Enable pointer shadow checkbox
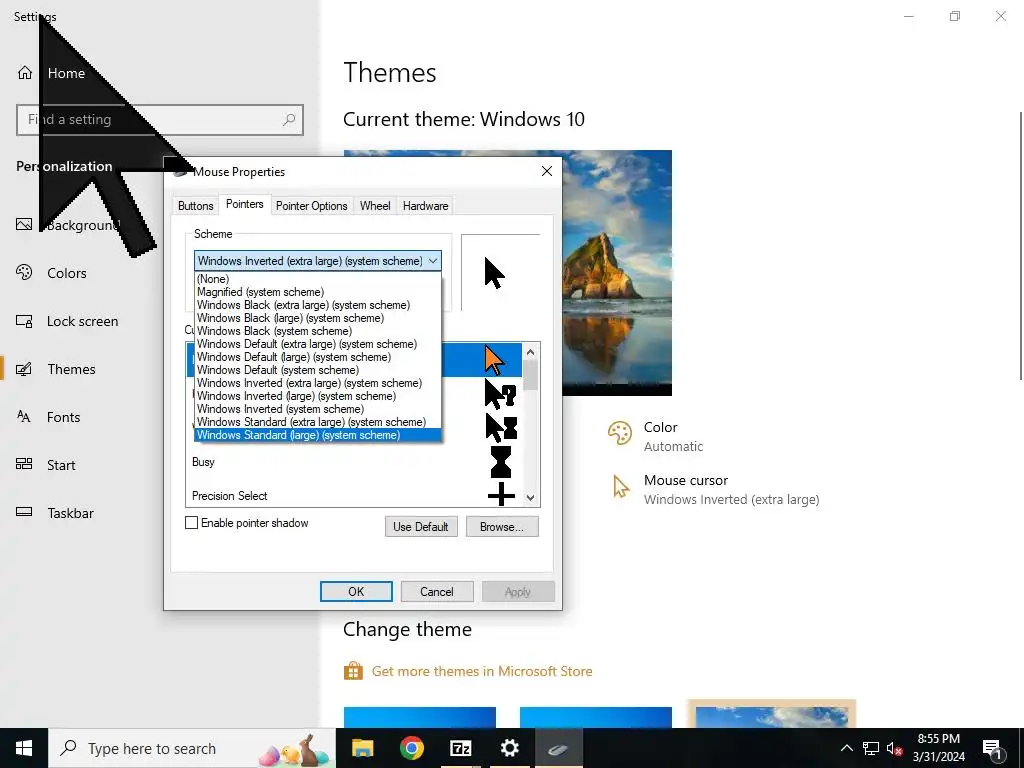Viewport: 1024px width, 768px height. pos(191,522)
